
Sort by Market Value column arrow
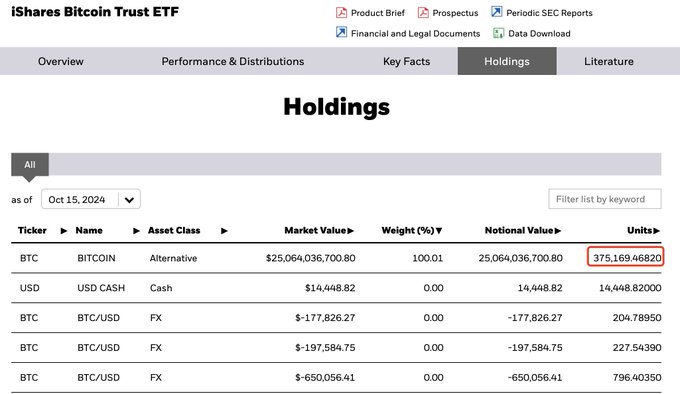tap(350, 231)
